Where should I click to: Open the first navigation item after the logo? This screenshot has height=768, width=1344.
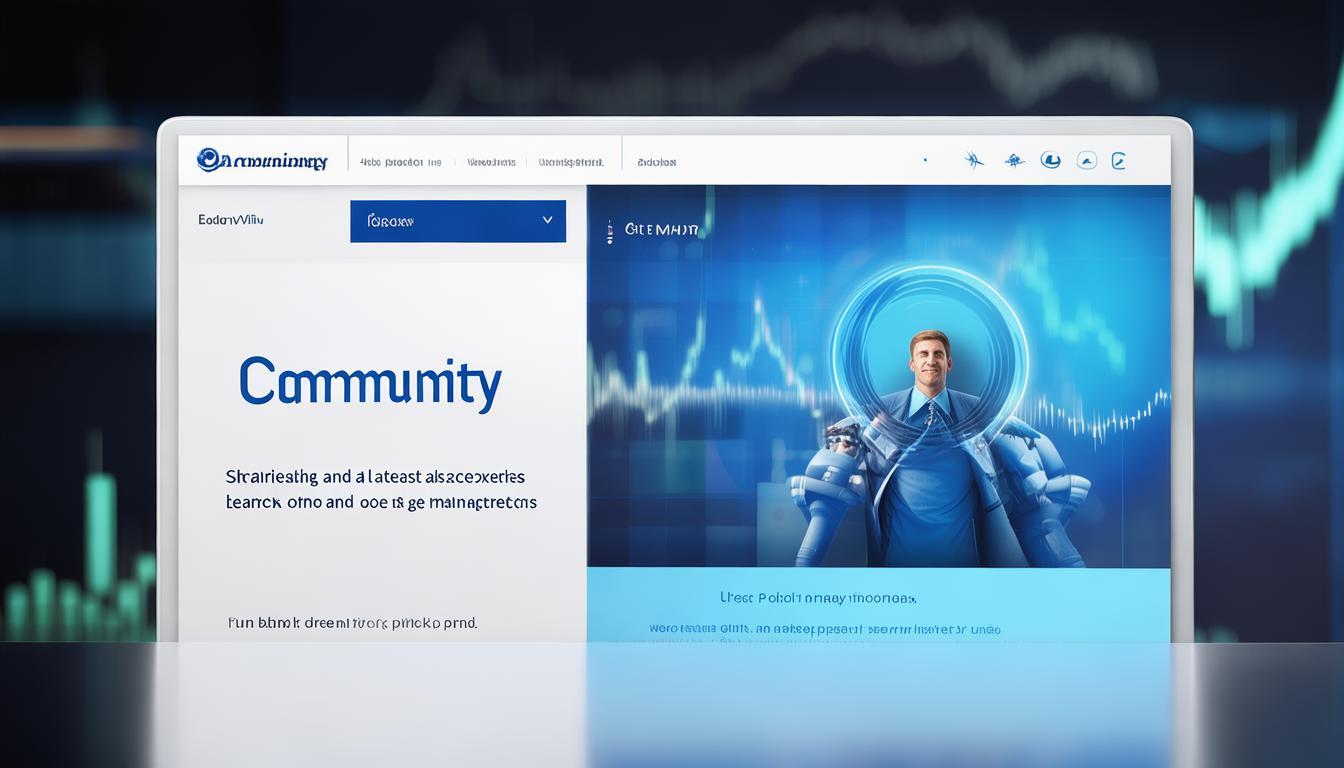400,162
